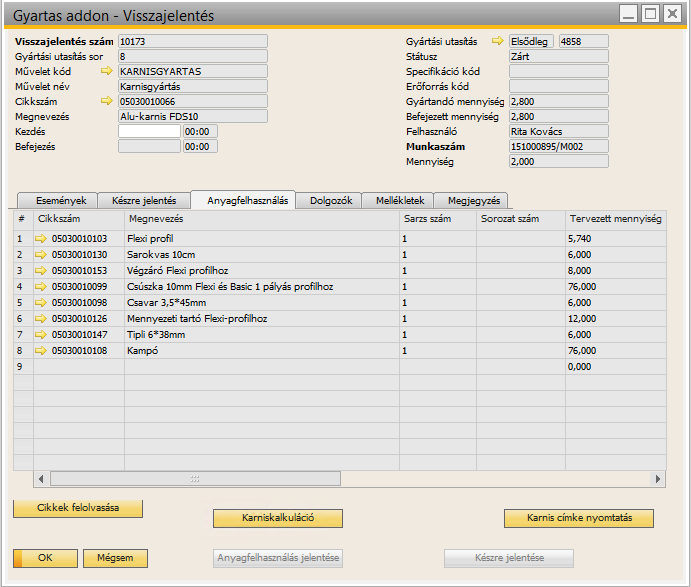This screenshot has width=691, height=587.
Task: Click the Cikkszám column header
Action: 79,219
